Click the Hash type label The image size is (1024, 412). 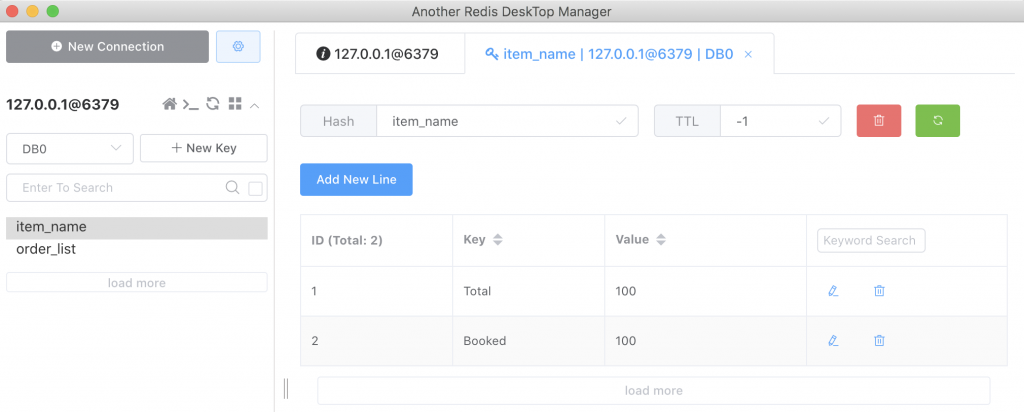point(338,121)
